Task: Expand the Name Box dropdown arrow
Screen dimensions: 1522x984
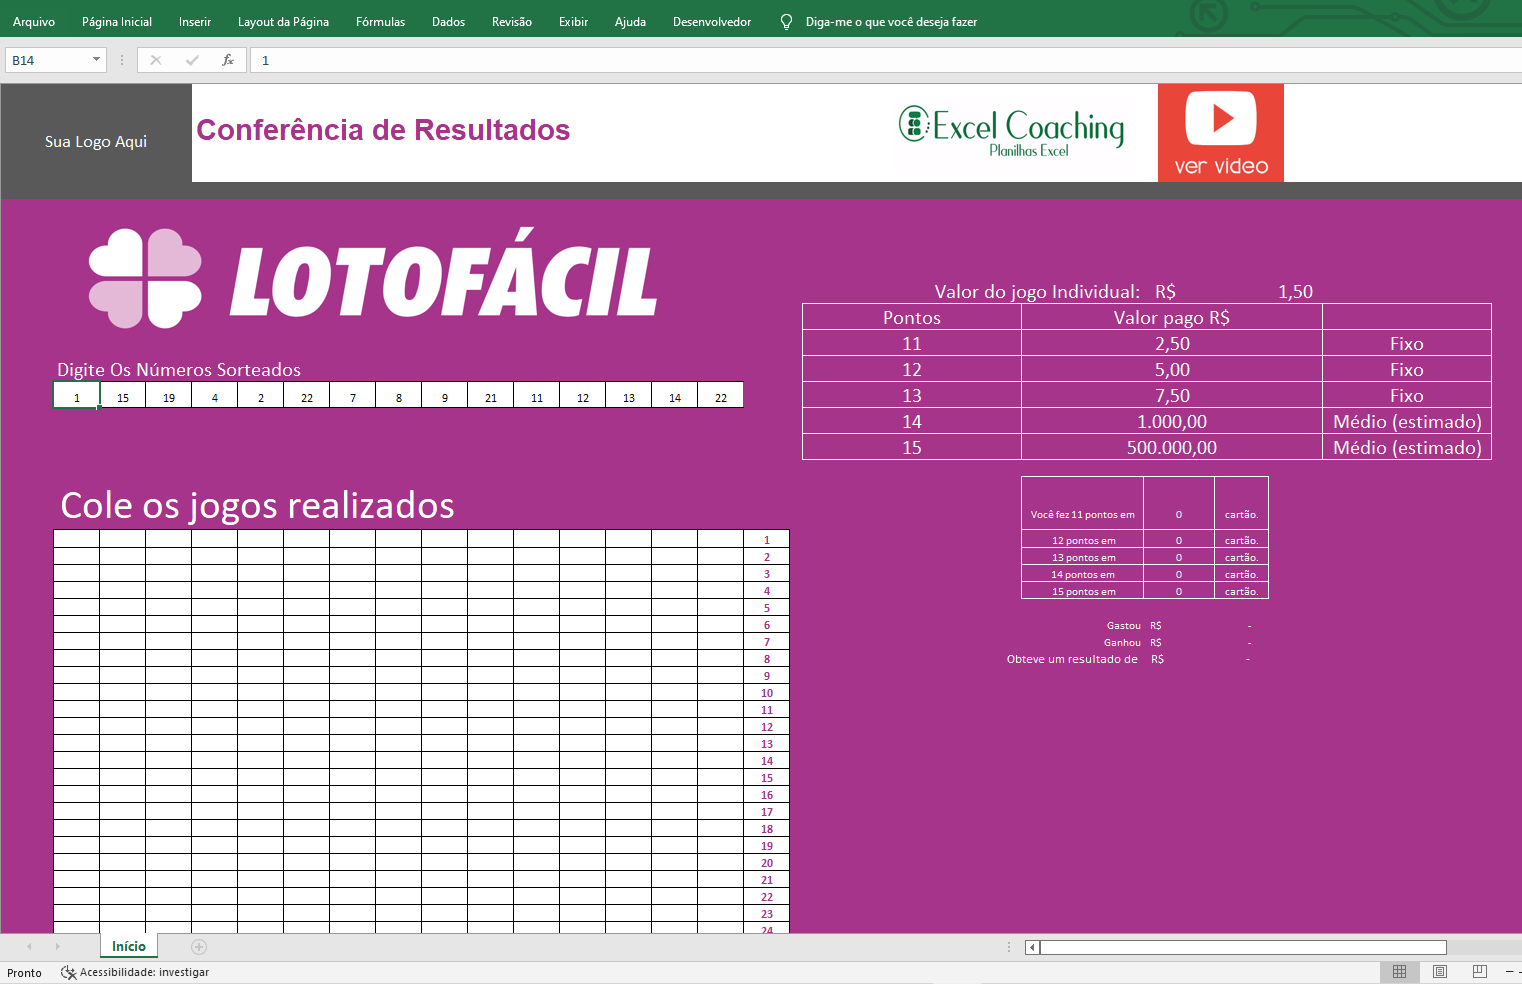Action: tap(97, 60)
